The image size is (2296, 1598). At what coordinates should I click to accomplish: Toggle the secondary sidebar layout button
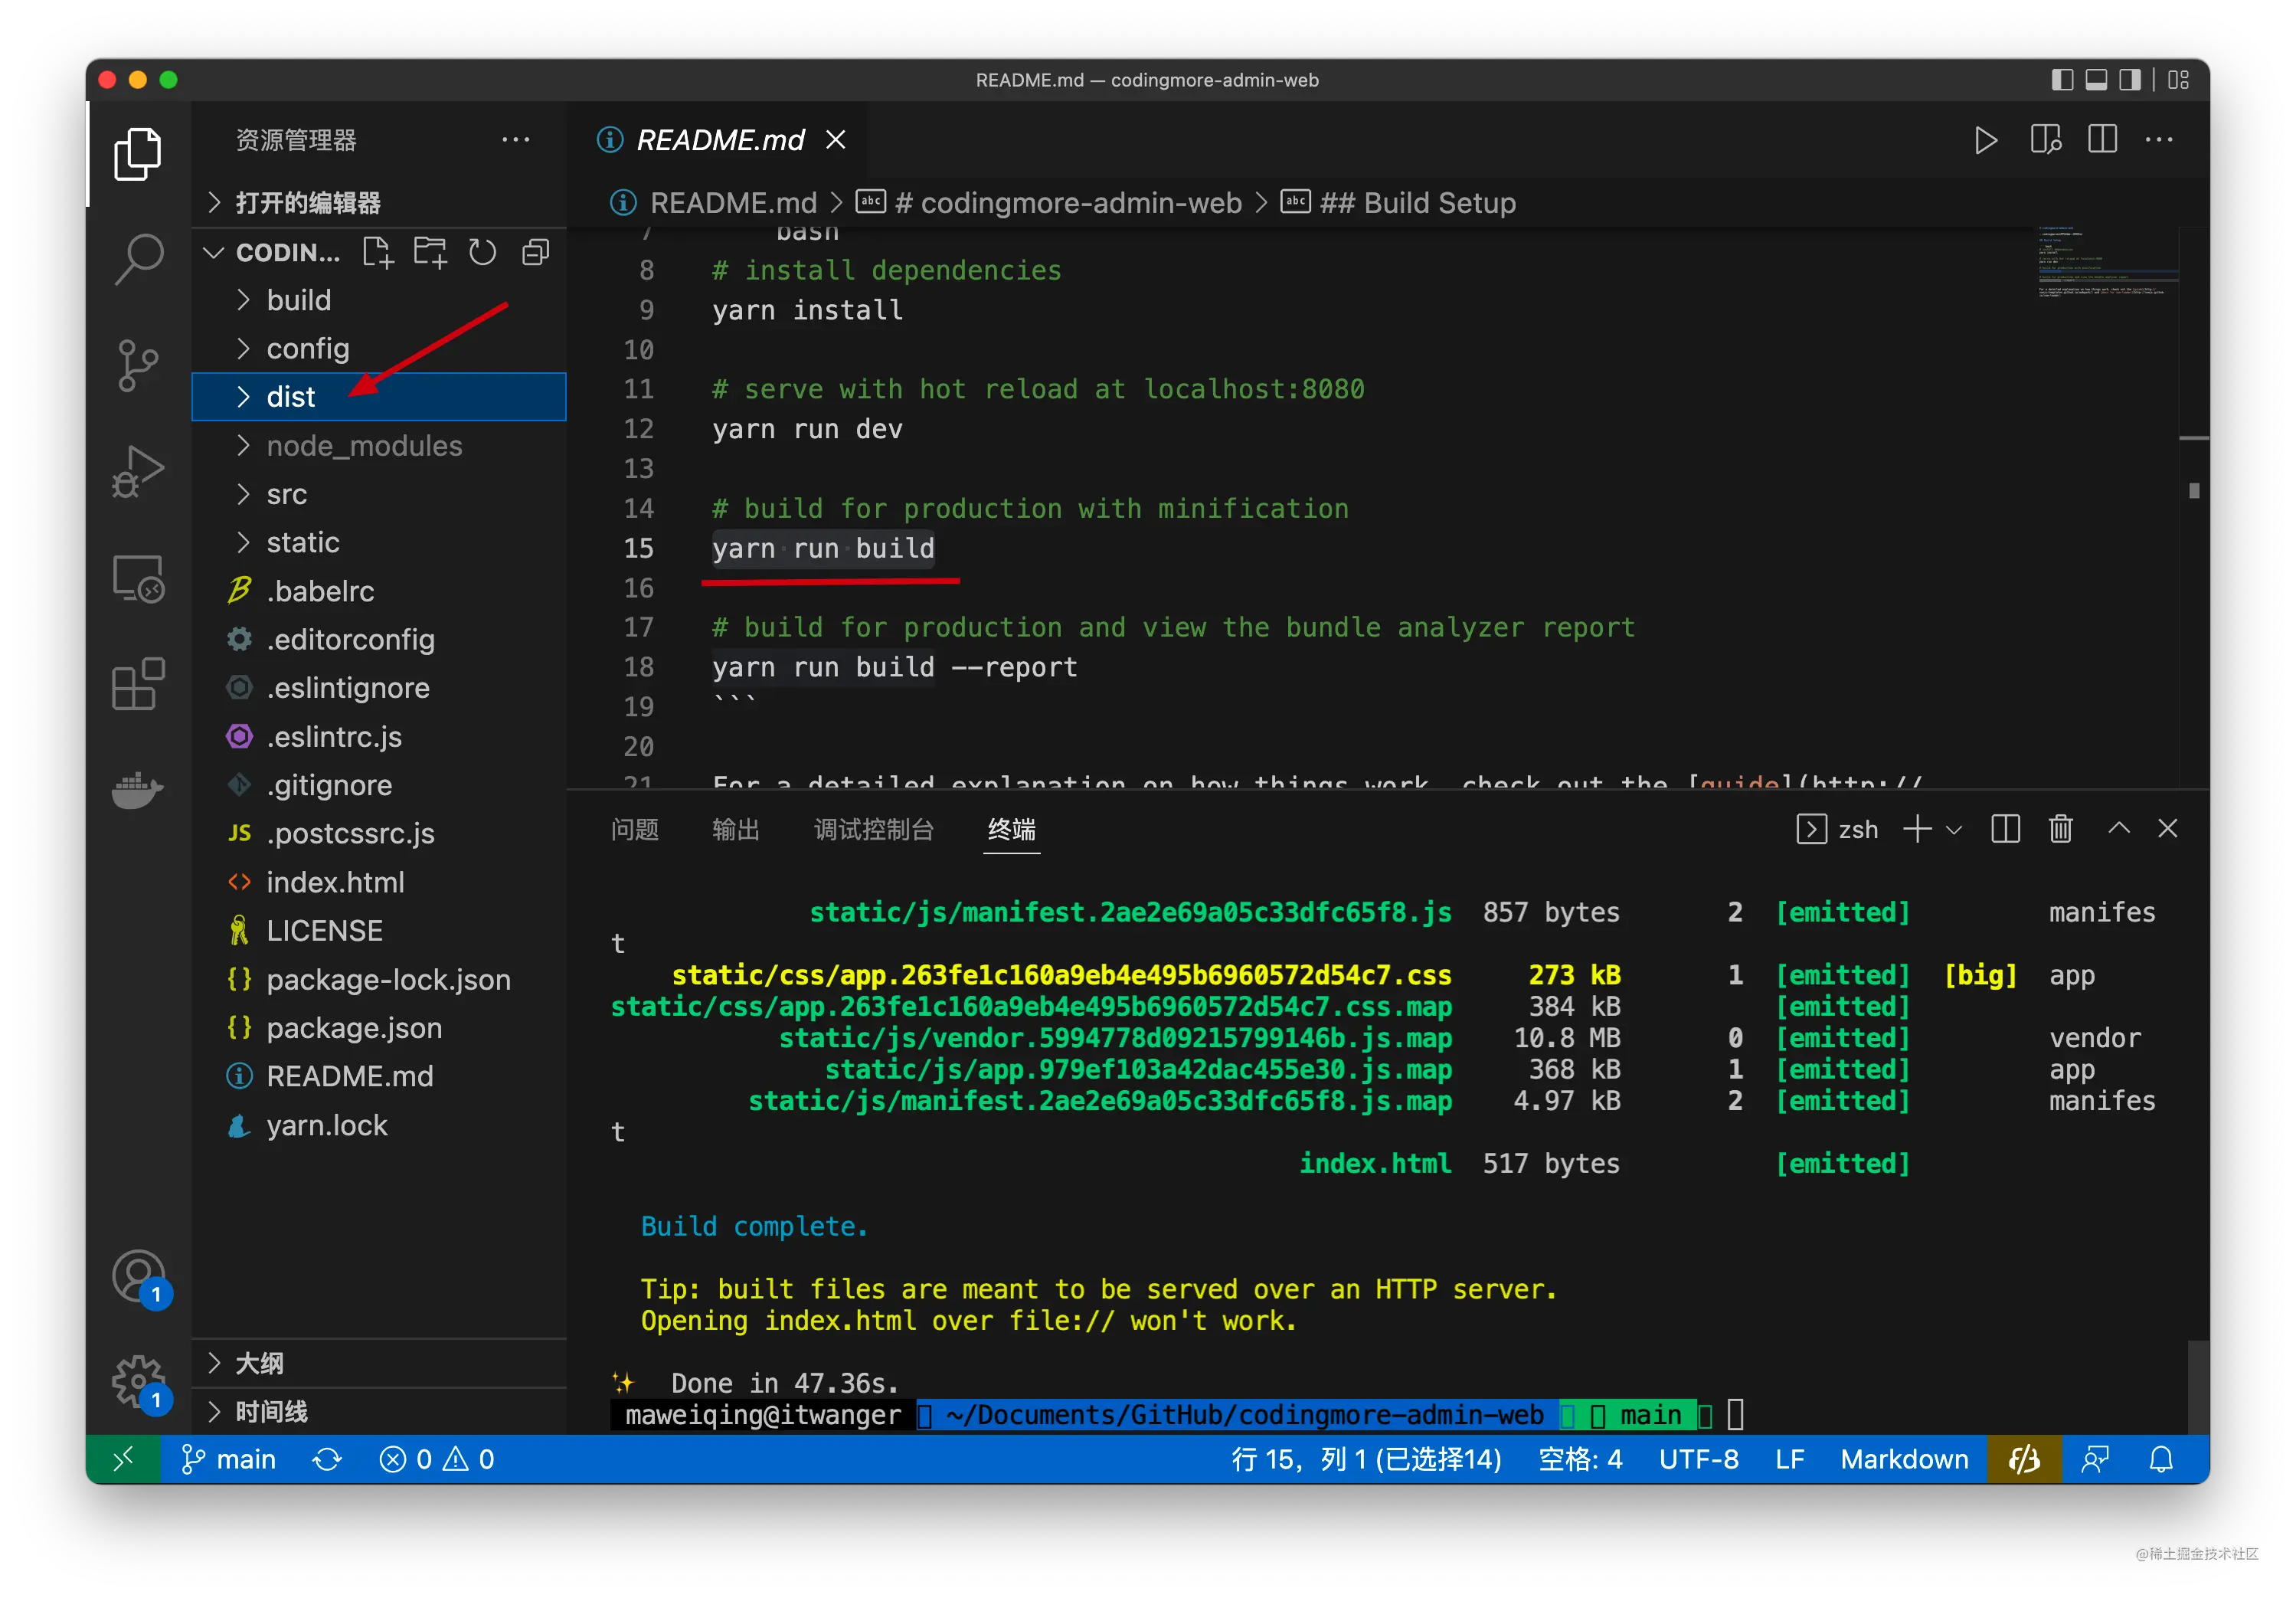(x=2130, y=80)
